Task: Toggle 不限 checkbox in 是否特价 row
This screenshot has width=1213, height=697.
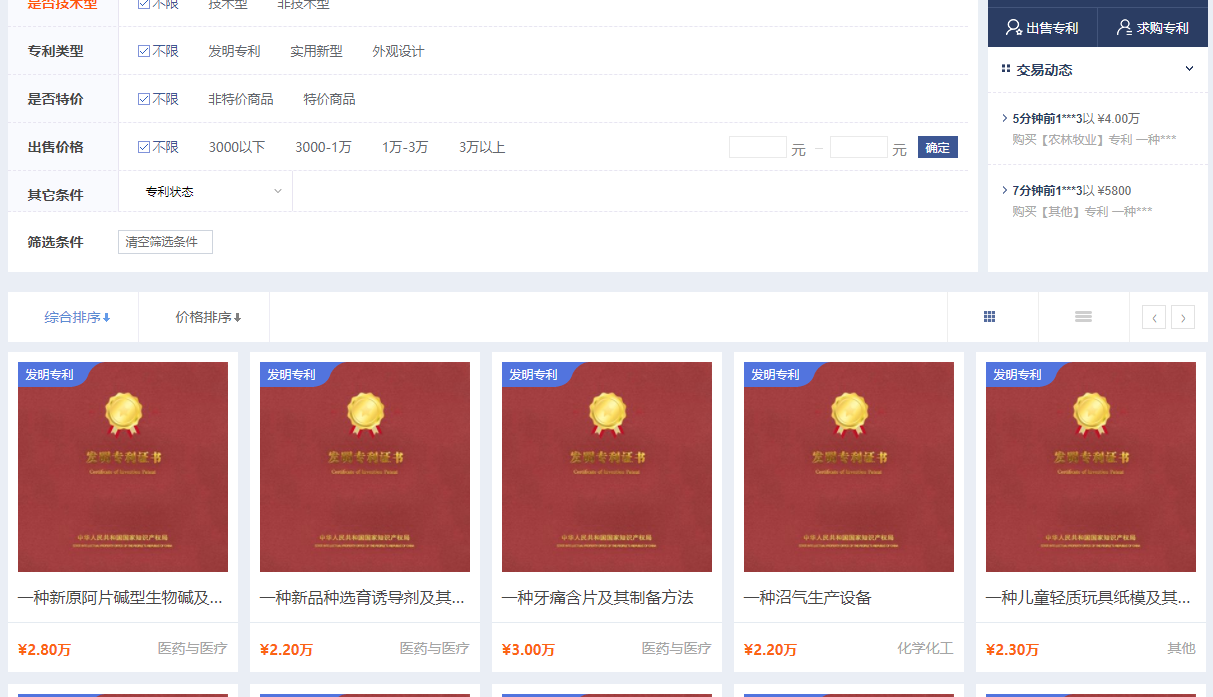Action: click(144, 99)
